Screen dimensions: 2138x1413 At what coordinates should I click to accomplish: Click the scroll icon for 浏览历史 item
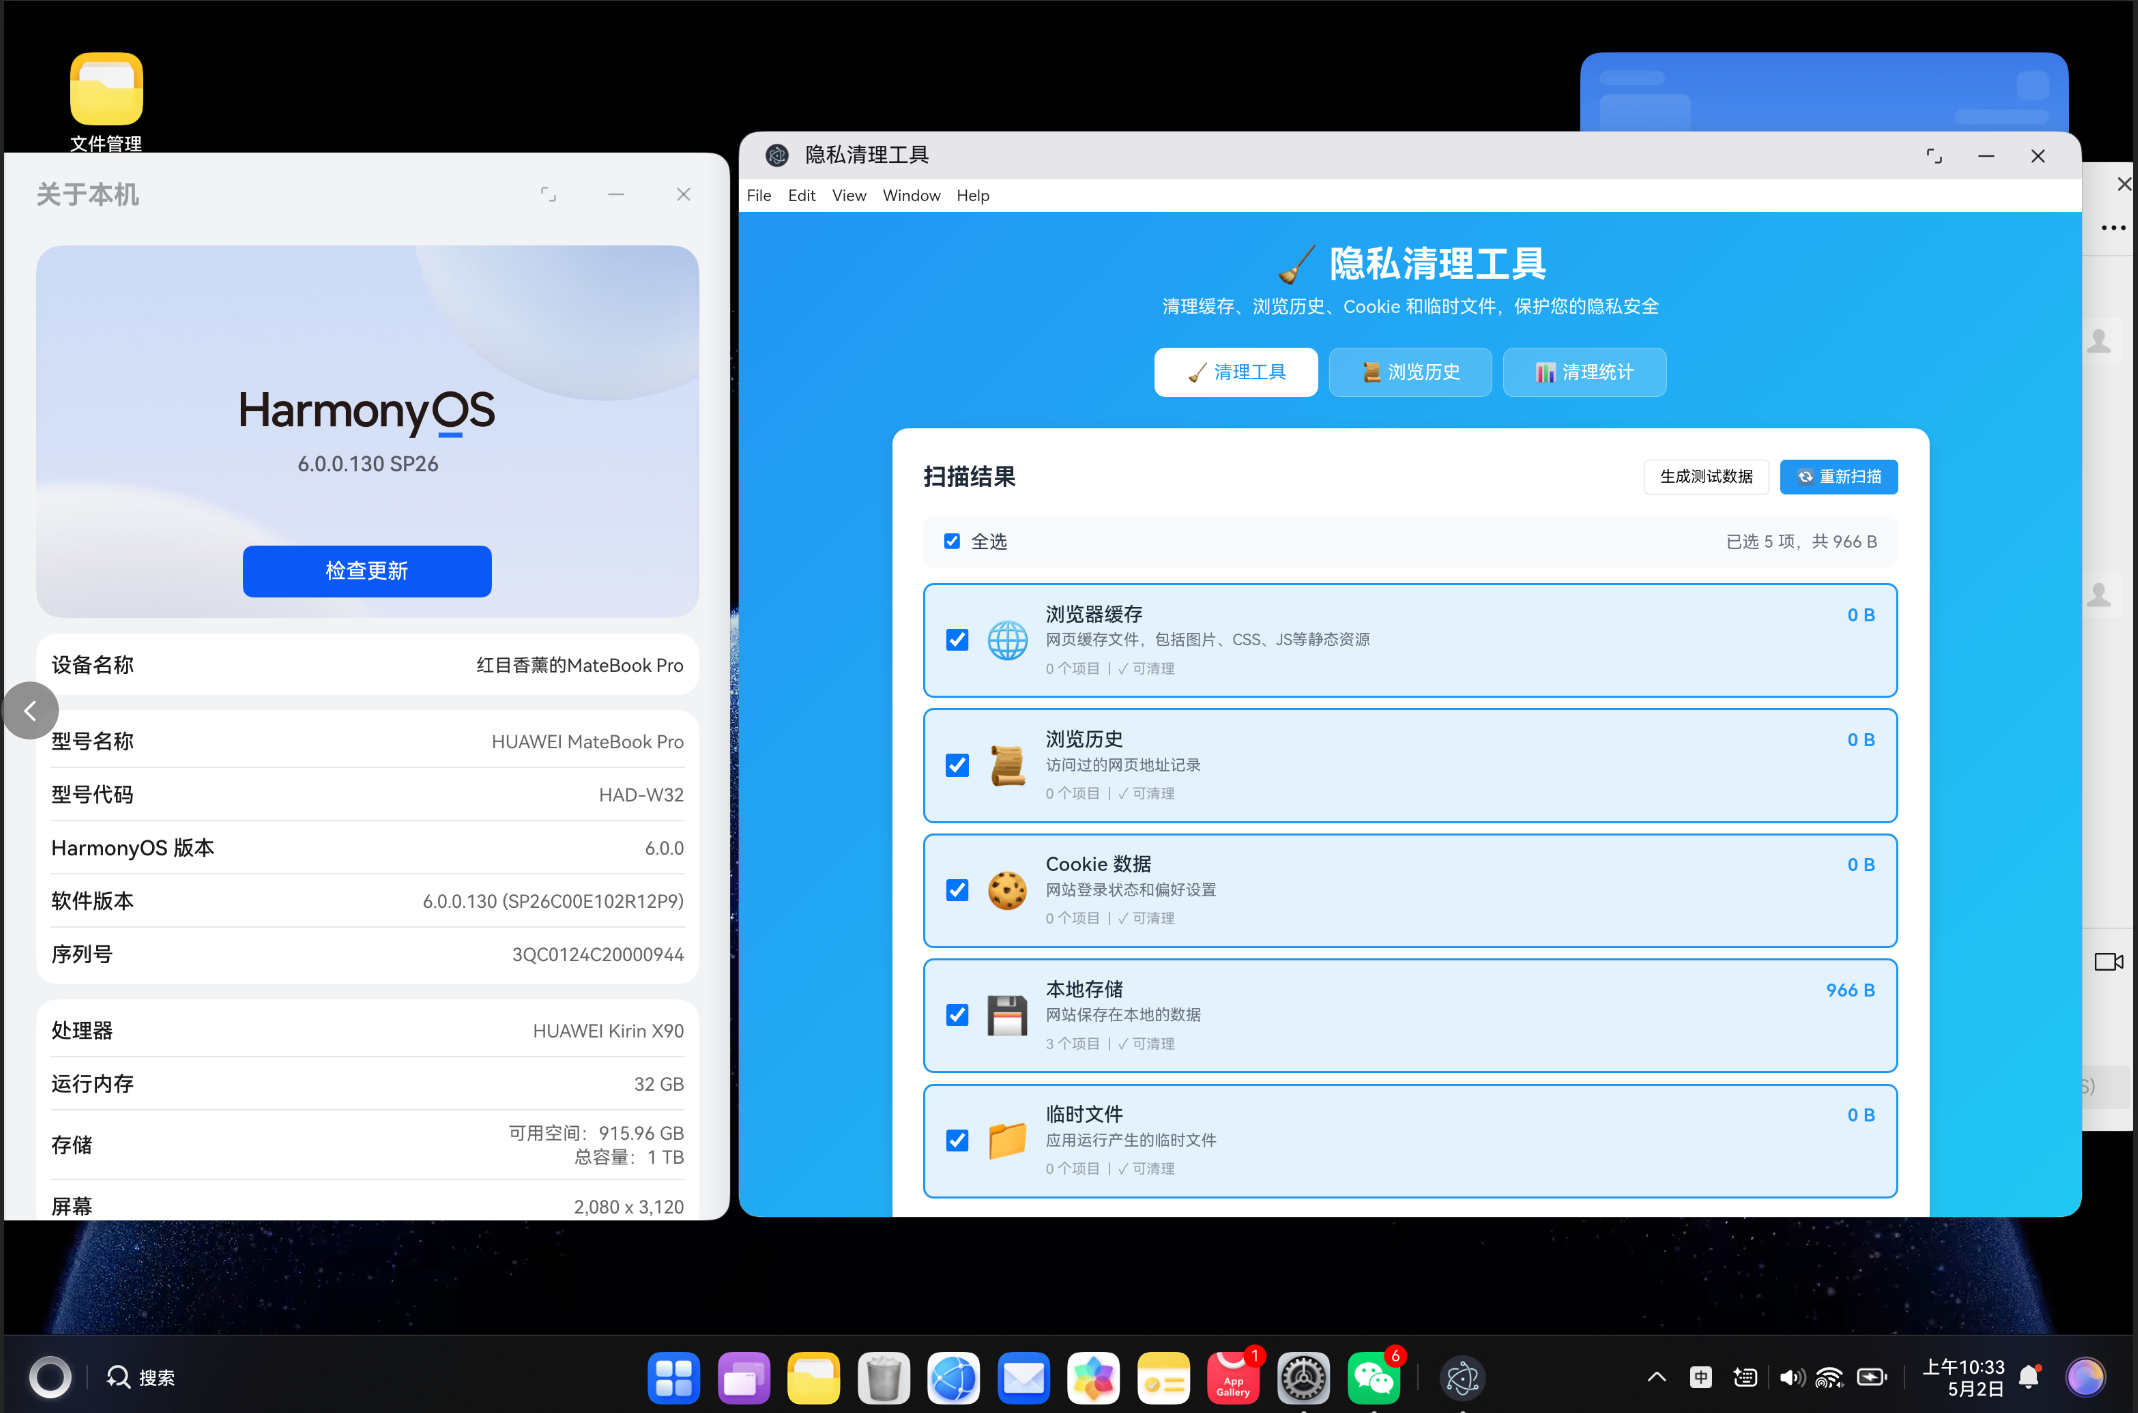(x=1007, y=765)
